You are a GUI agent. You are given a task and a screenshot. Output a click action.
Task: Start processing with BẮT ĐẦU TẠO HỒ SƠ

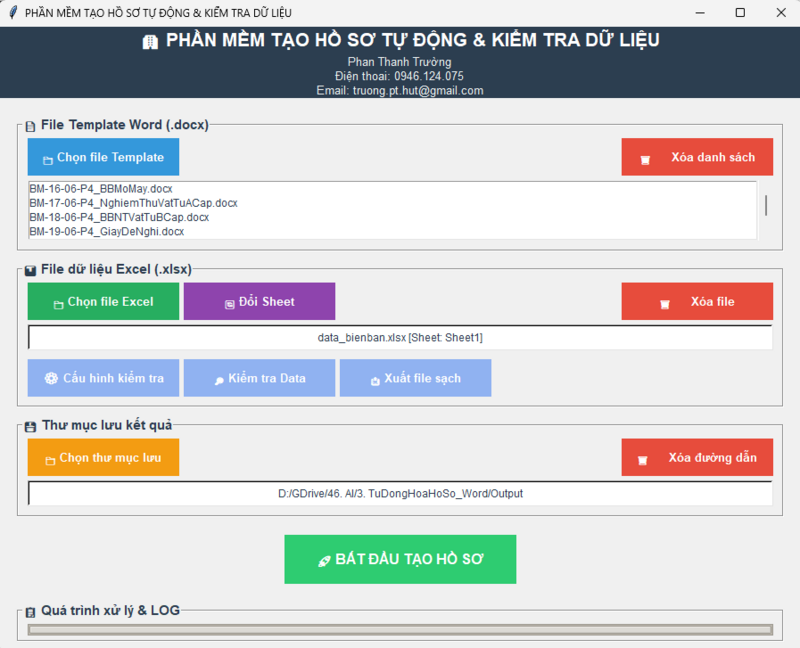[x=400, y=558]
